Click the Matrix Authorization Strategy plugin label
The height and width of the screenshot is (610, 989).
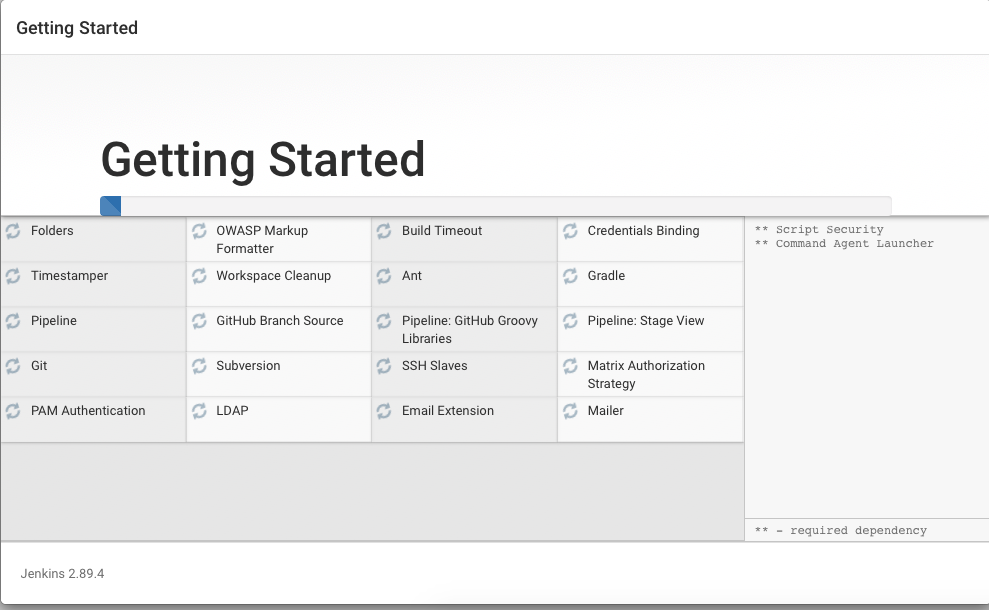tap(645, 374)
